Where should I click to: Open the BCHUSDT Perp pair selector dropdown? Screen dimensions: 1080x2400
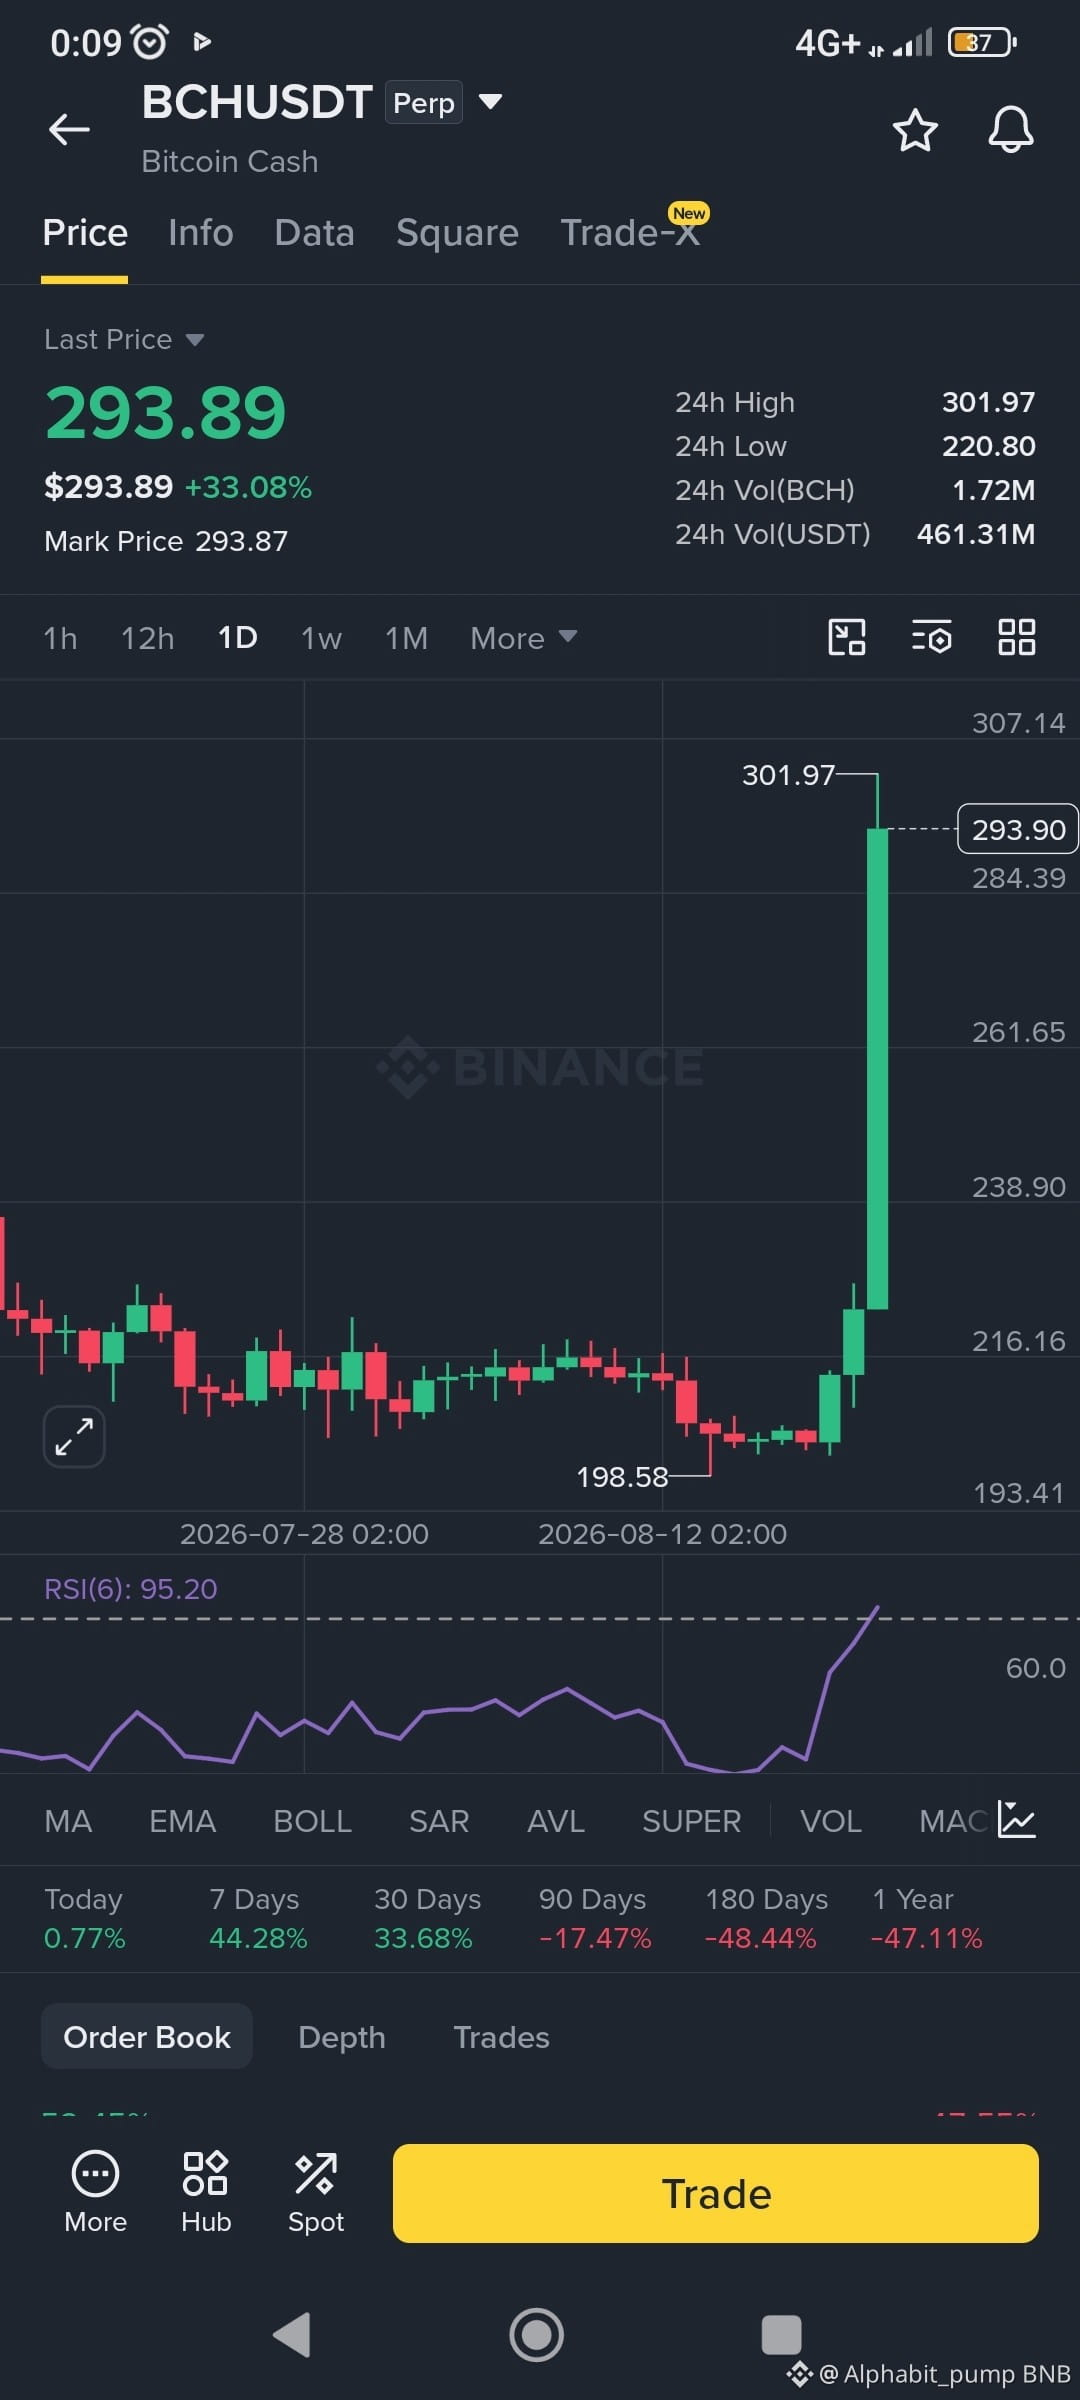[x=490, y=101]
